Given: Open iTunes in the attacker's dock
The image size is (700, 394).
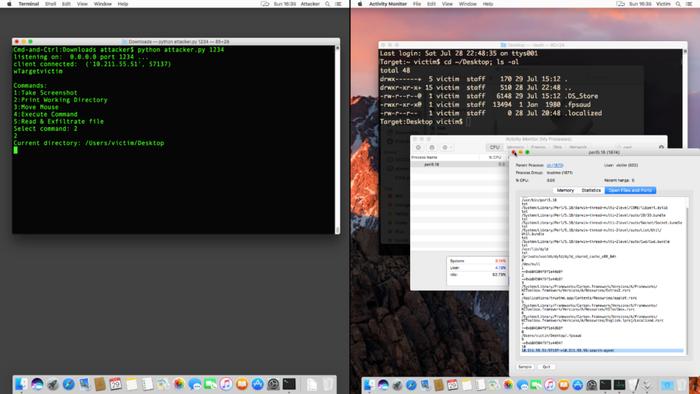Looking at the screenshot, I should [x=226, y=384].
